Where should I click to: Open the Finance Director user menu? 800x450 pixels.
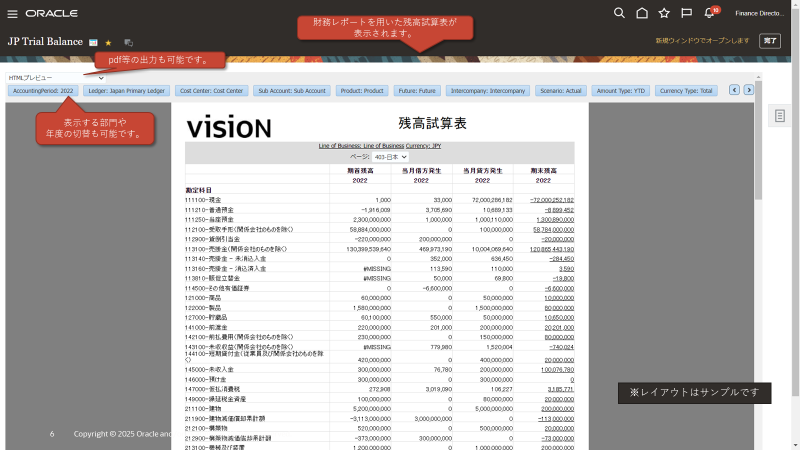pyautogui.click(x=759, y=13)
